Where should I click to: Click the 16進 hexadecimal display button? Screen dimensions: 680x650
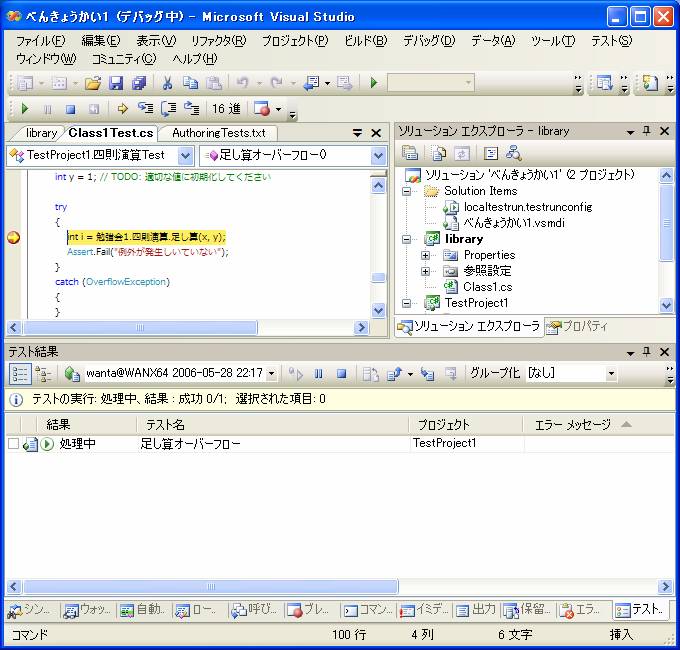[226, 109]
